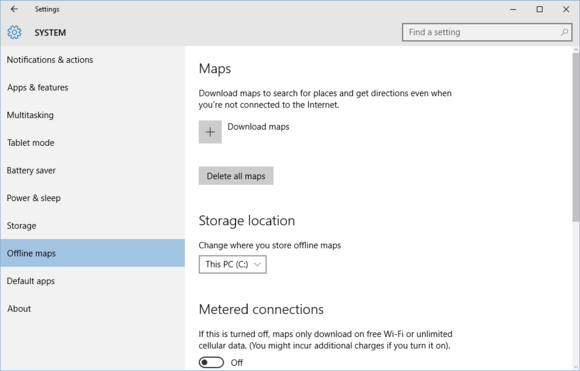Select Offline maps in the sidebar
This screenshot has height=371, width=580.
(92, 253)
